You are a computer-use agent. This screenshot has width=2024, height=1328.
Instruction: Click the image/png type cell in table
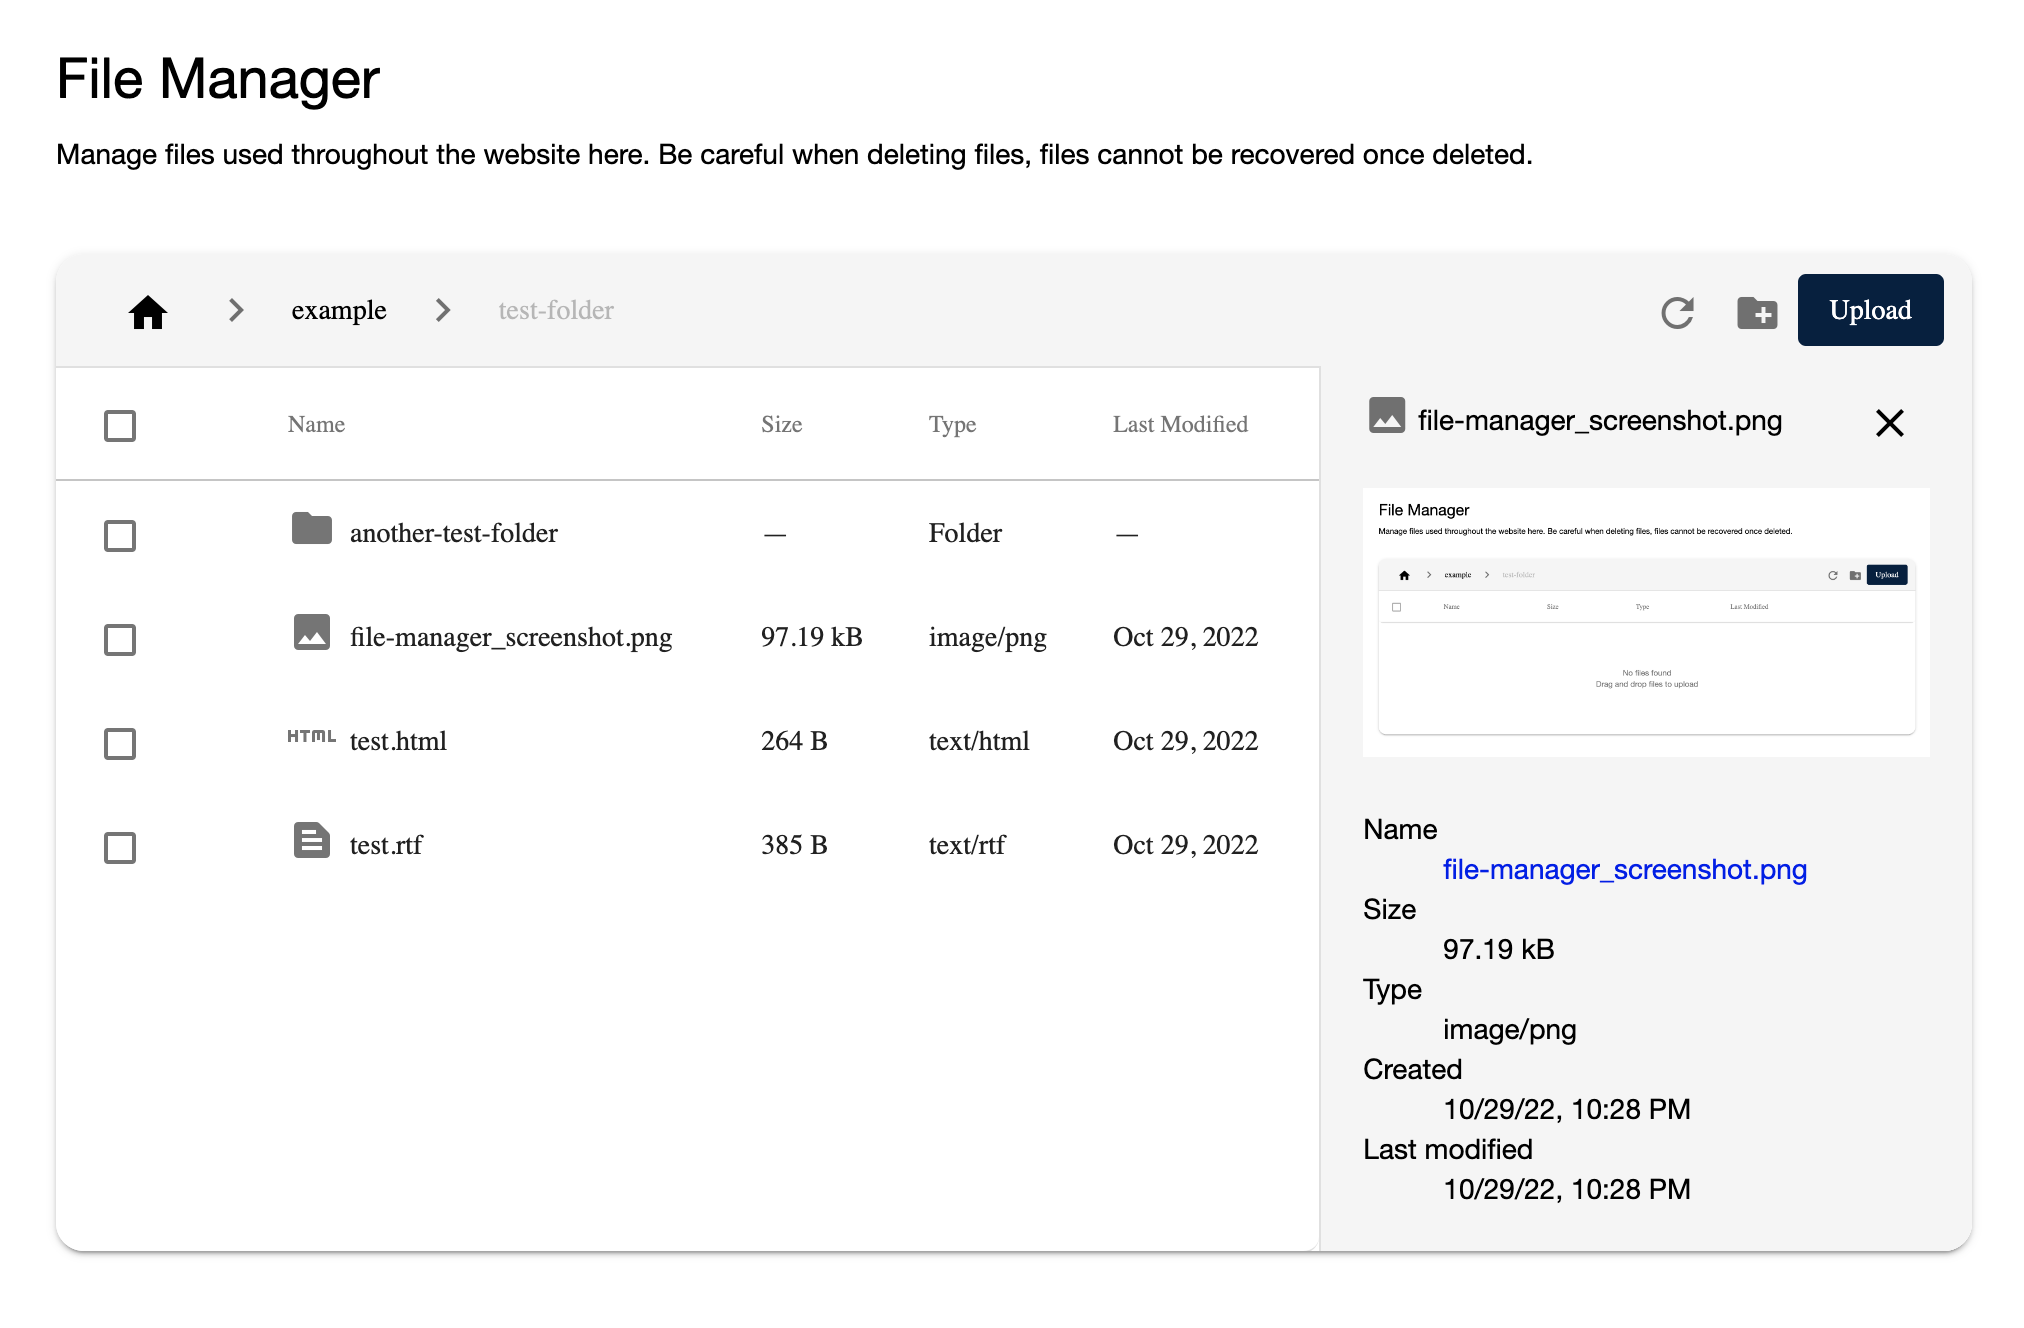point(987,637)
